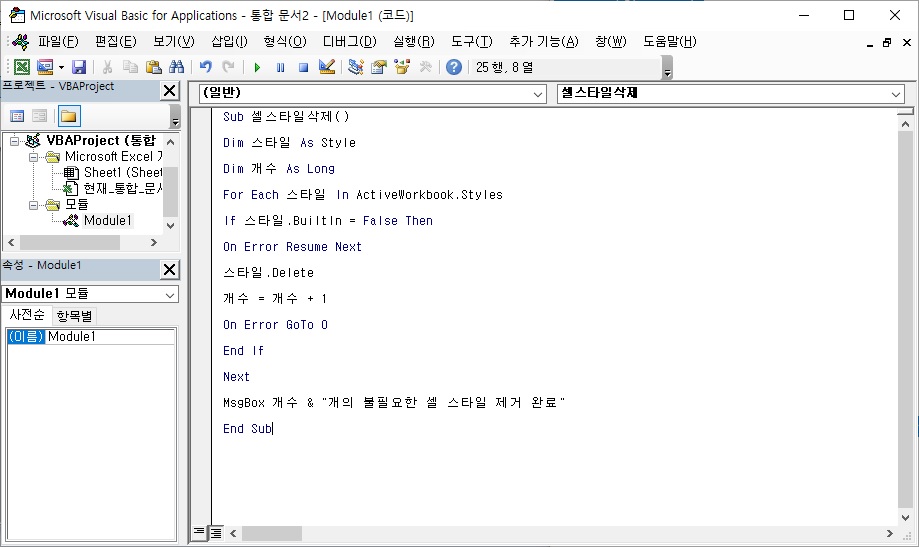Open 추가 기능(A) menu
Viewport: 919px width, 547px height.
click(x=543, y=42)
